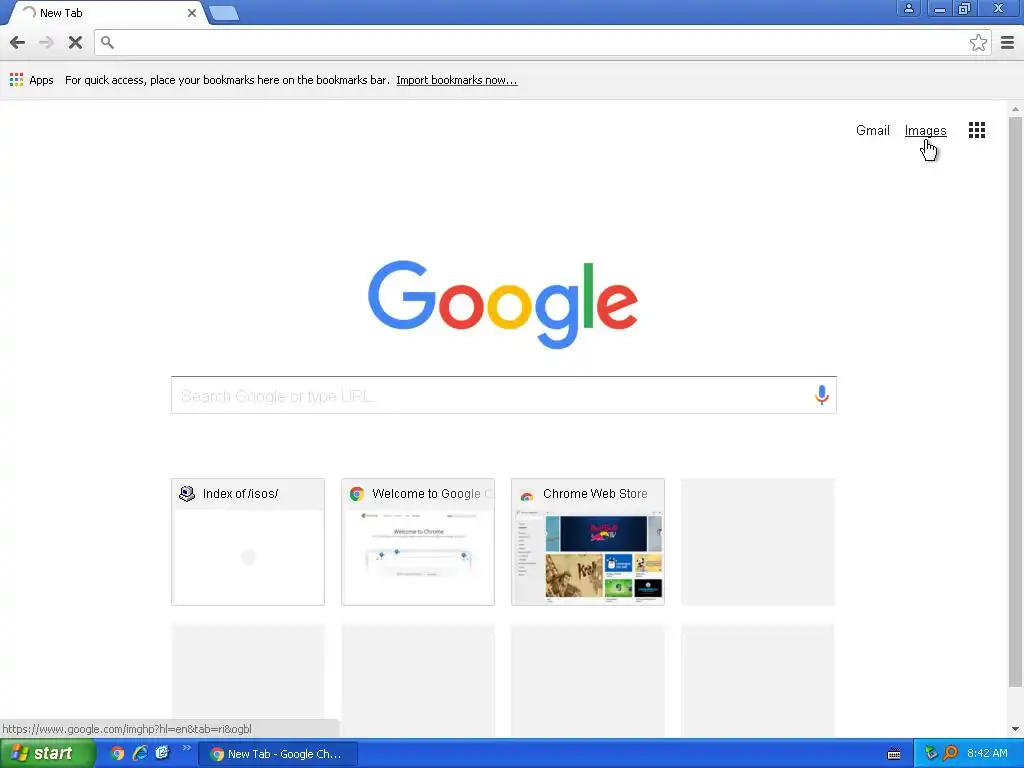The height and width of the screenshot is (768, 1024).
Task: Open the Gmail link
Action: click(872, 130)
